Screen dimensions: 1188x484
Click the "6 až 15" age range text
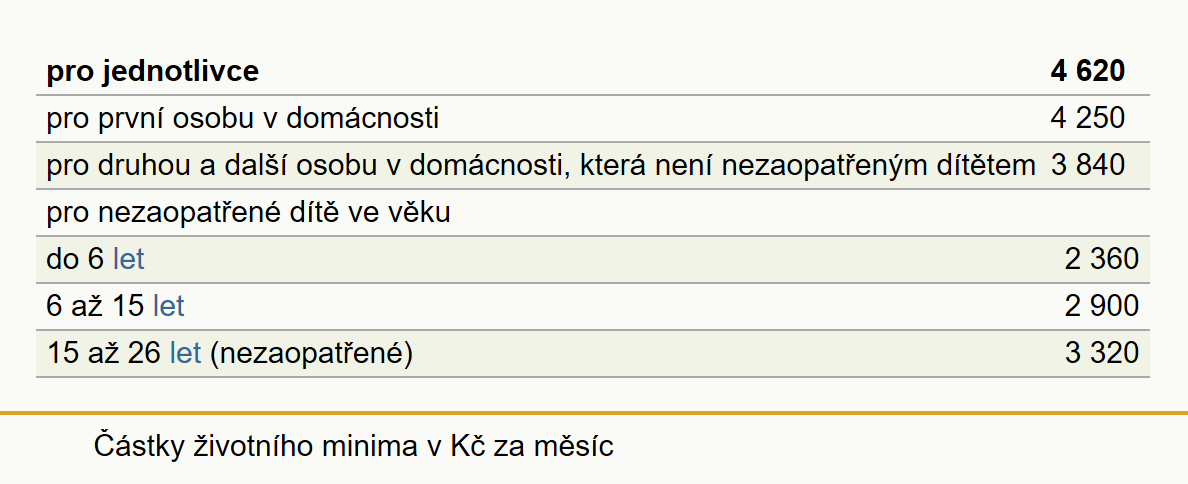95,306
